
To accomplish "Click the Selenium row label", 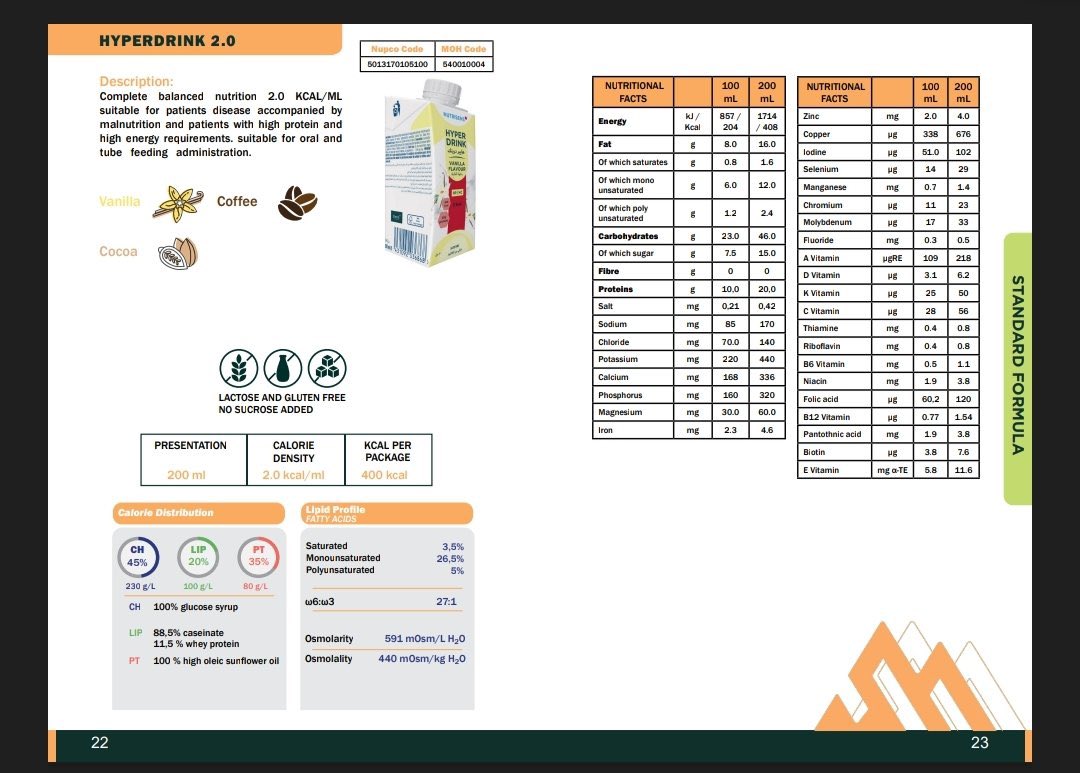I will click(x=820, y=169).
